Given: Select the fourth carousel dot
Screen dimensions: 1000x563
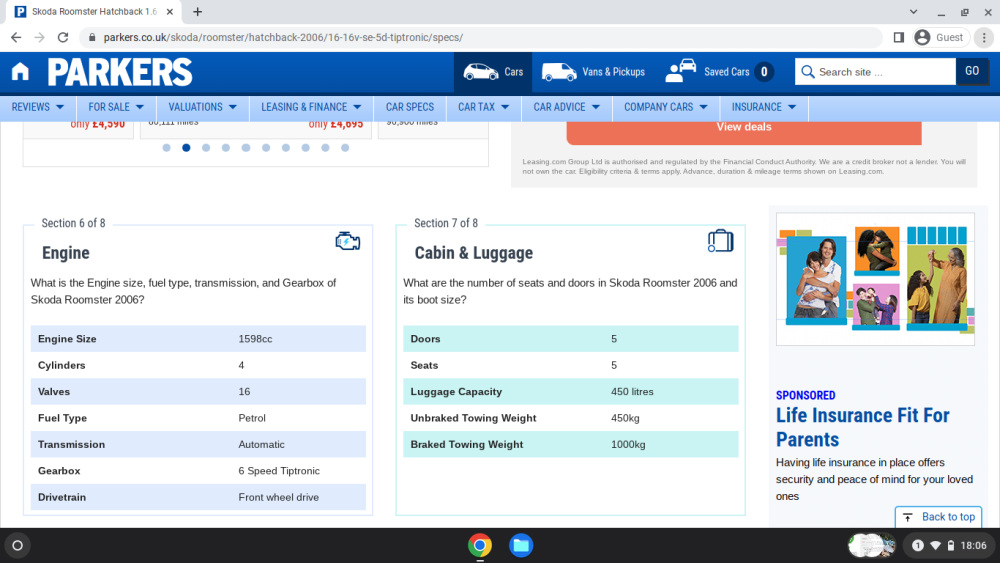Looking at the screenshot, I should pyautogui.click(x=226, y=148).
